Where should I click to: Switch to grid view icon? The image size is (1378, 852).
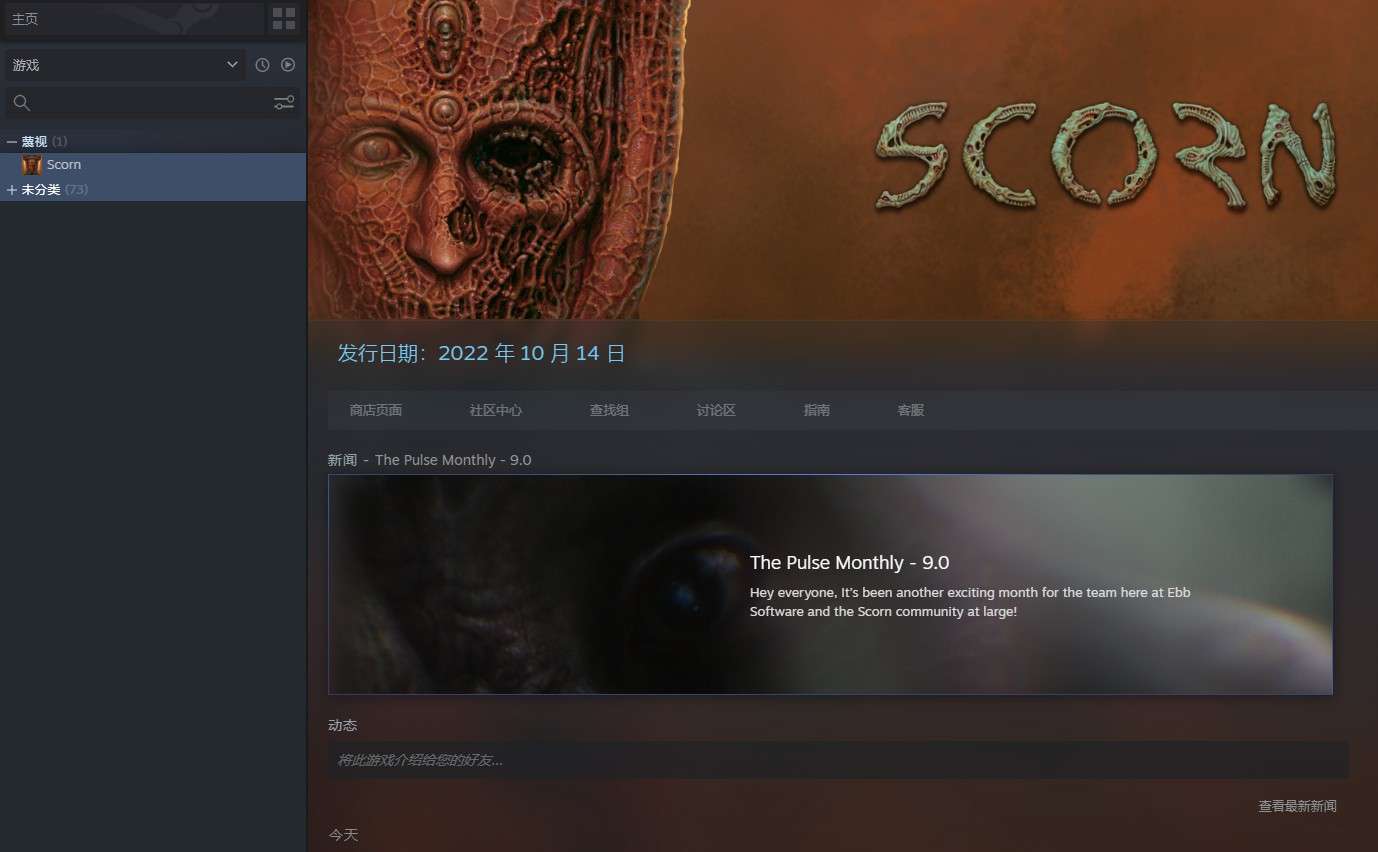(284, 19)
